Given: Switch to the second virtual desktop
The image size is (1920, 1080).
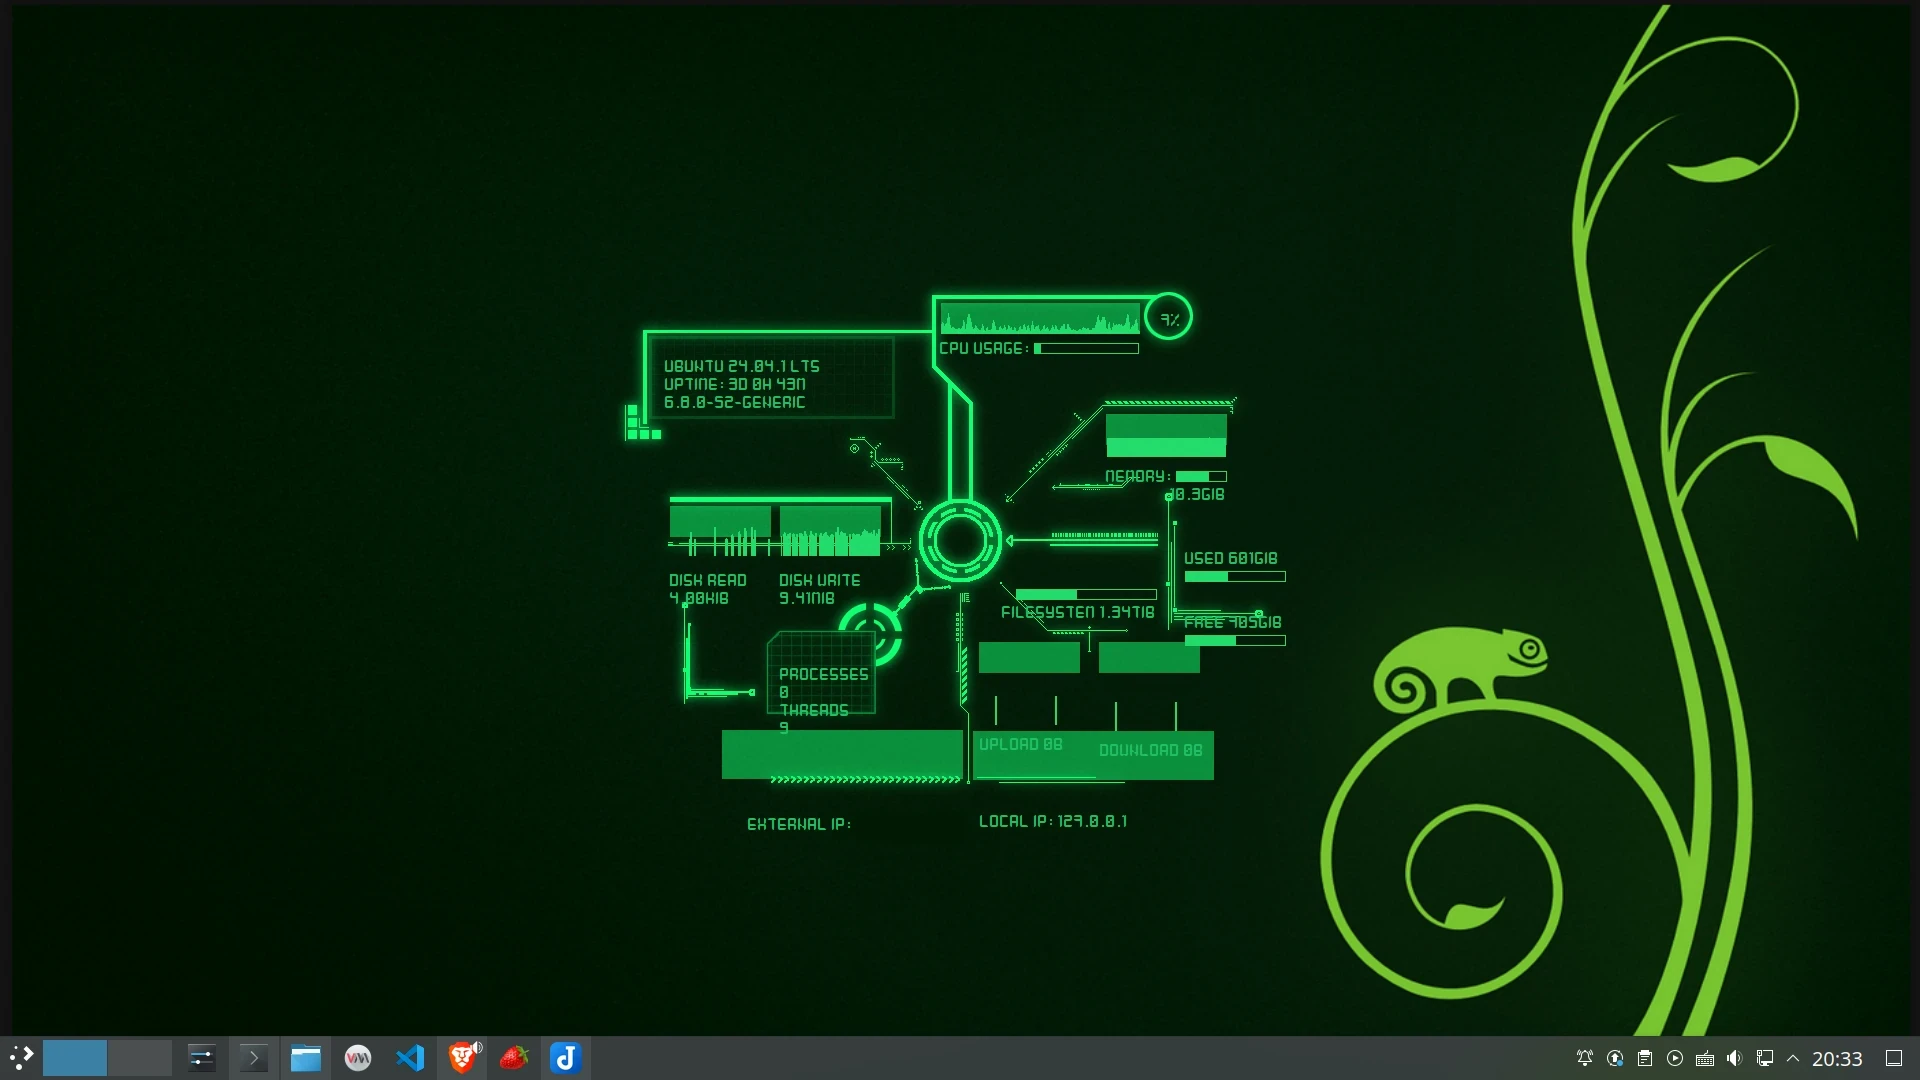Looking at the screenshot, I should pos(140,1058).
